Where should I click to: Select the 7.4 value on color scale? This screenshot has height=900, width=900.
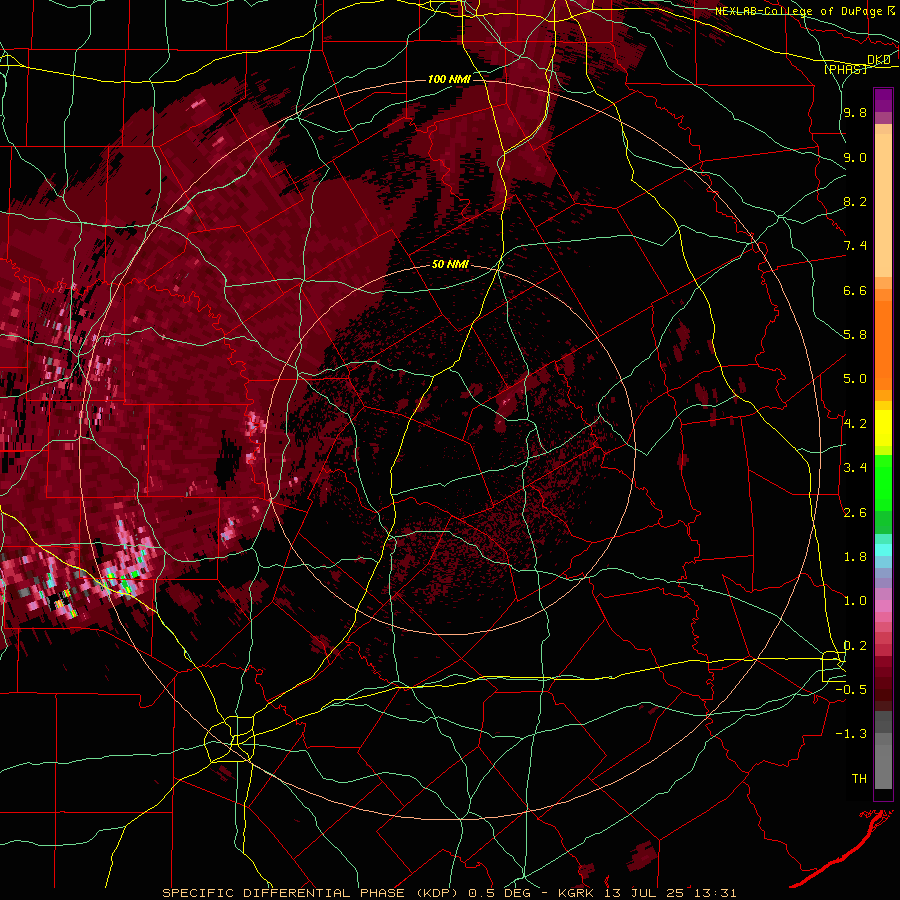pos(855,246)
